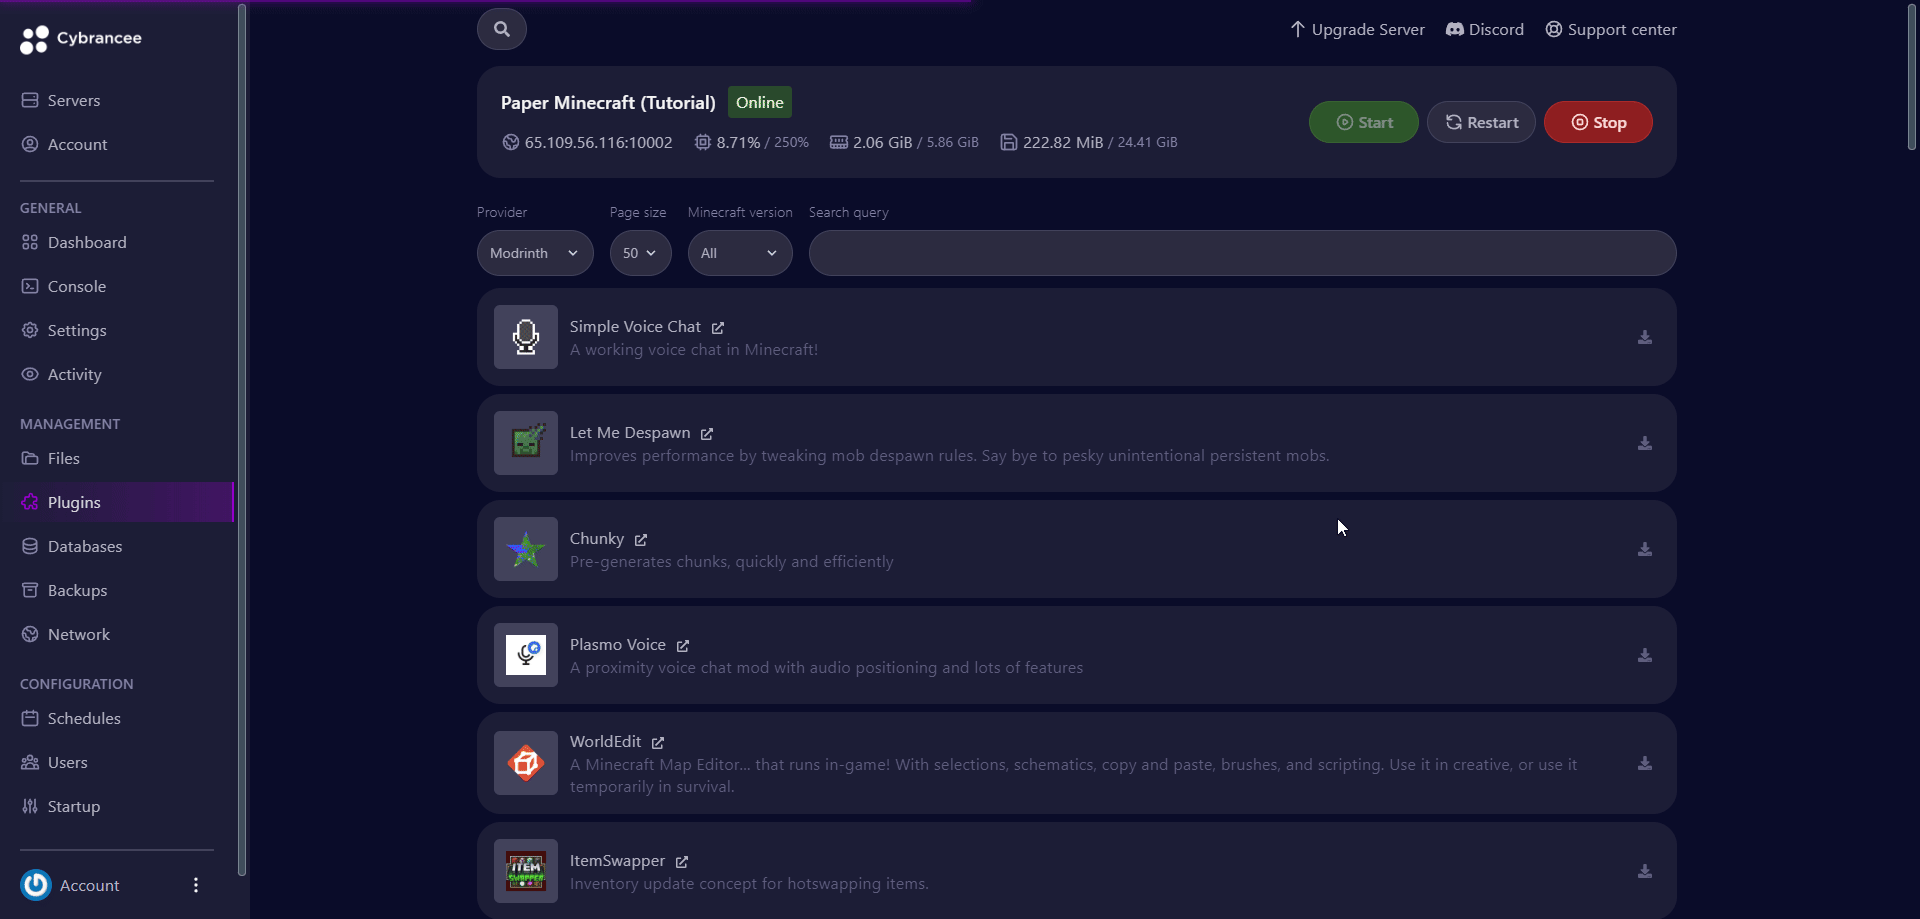Screen dimensions: 1920x919
Task: Click the Restart server button
Action: pyautogui.click(x=1481, y=122)
